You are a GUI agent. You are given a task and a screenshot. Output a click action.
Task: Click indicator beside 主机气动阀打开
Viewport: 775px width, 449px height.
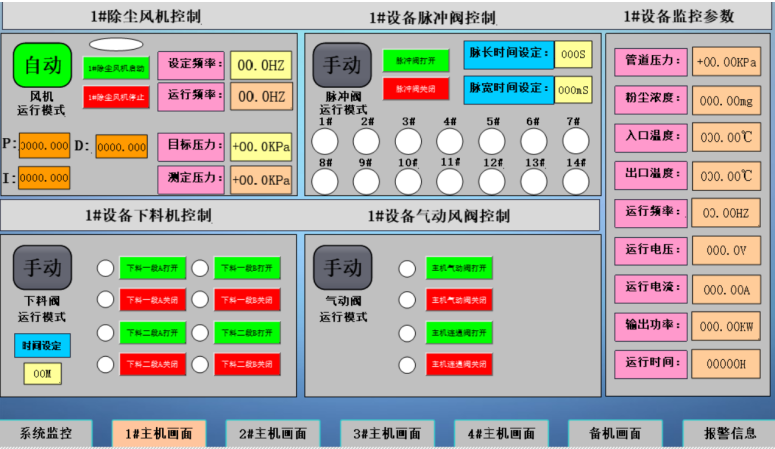pos(407,268)
